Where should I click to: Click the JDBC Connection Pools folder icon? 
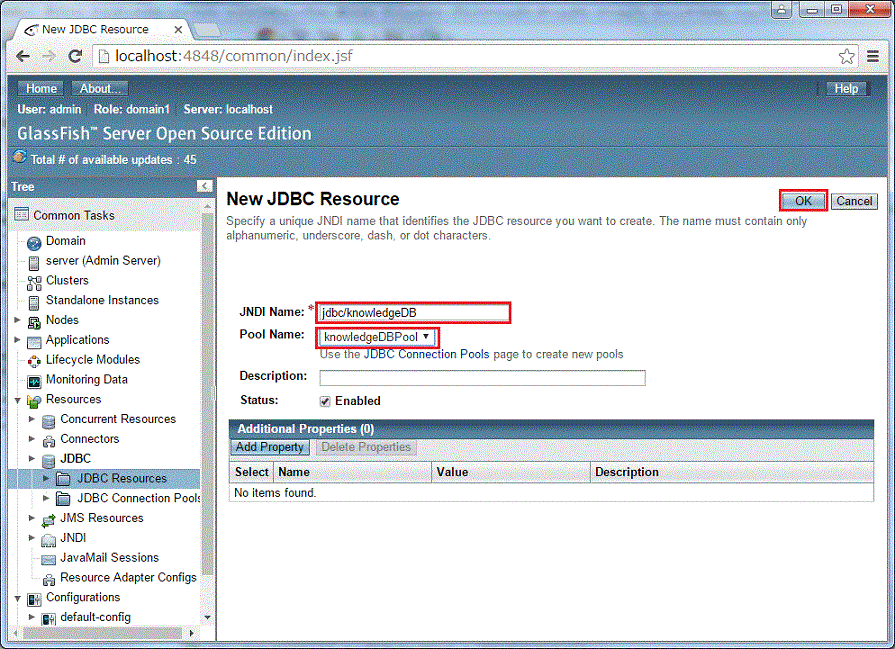63,498
